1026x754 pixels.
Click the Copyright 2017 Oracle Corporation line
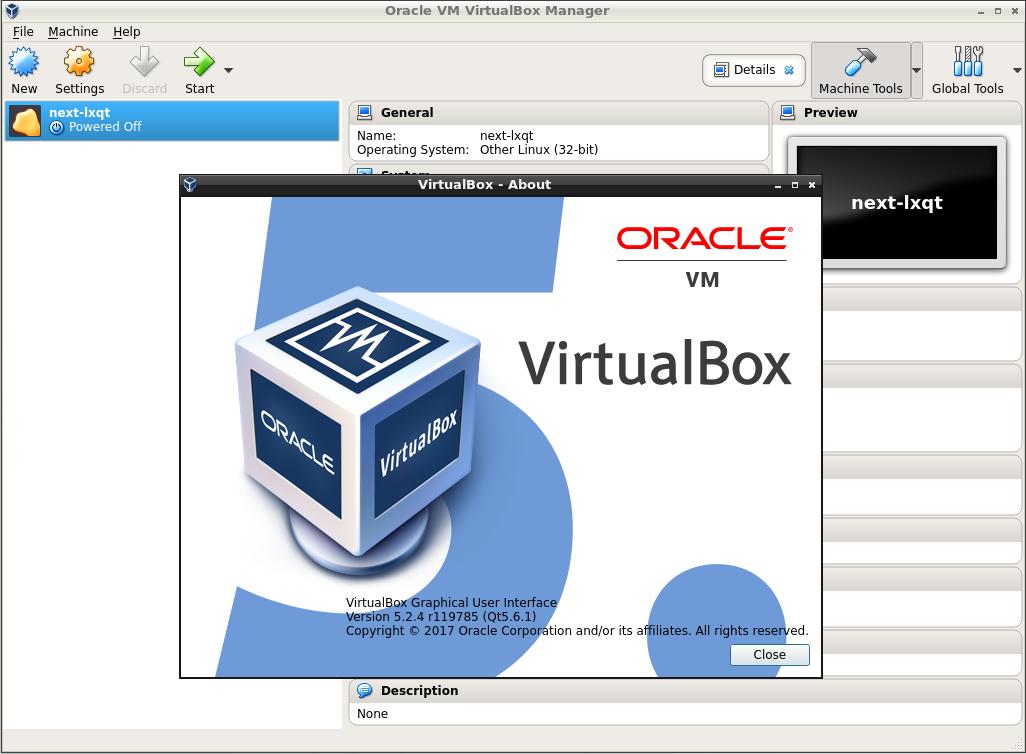577,631
